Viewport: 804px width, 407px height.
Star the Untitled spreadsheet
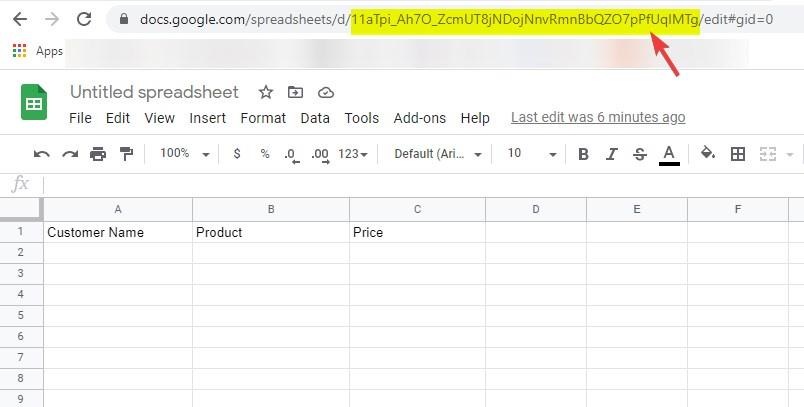[266, 92]
